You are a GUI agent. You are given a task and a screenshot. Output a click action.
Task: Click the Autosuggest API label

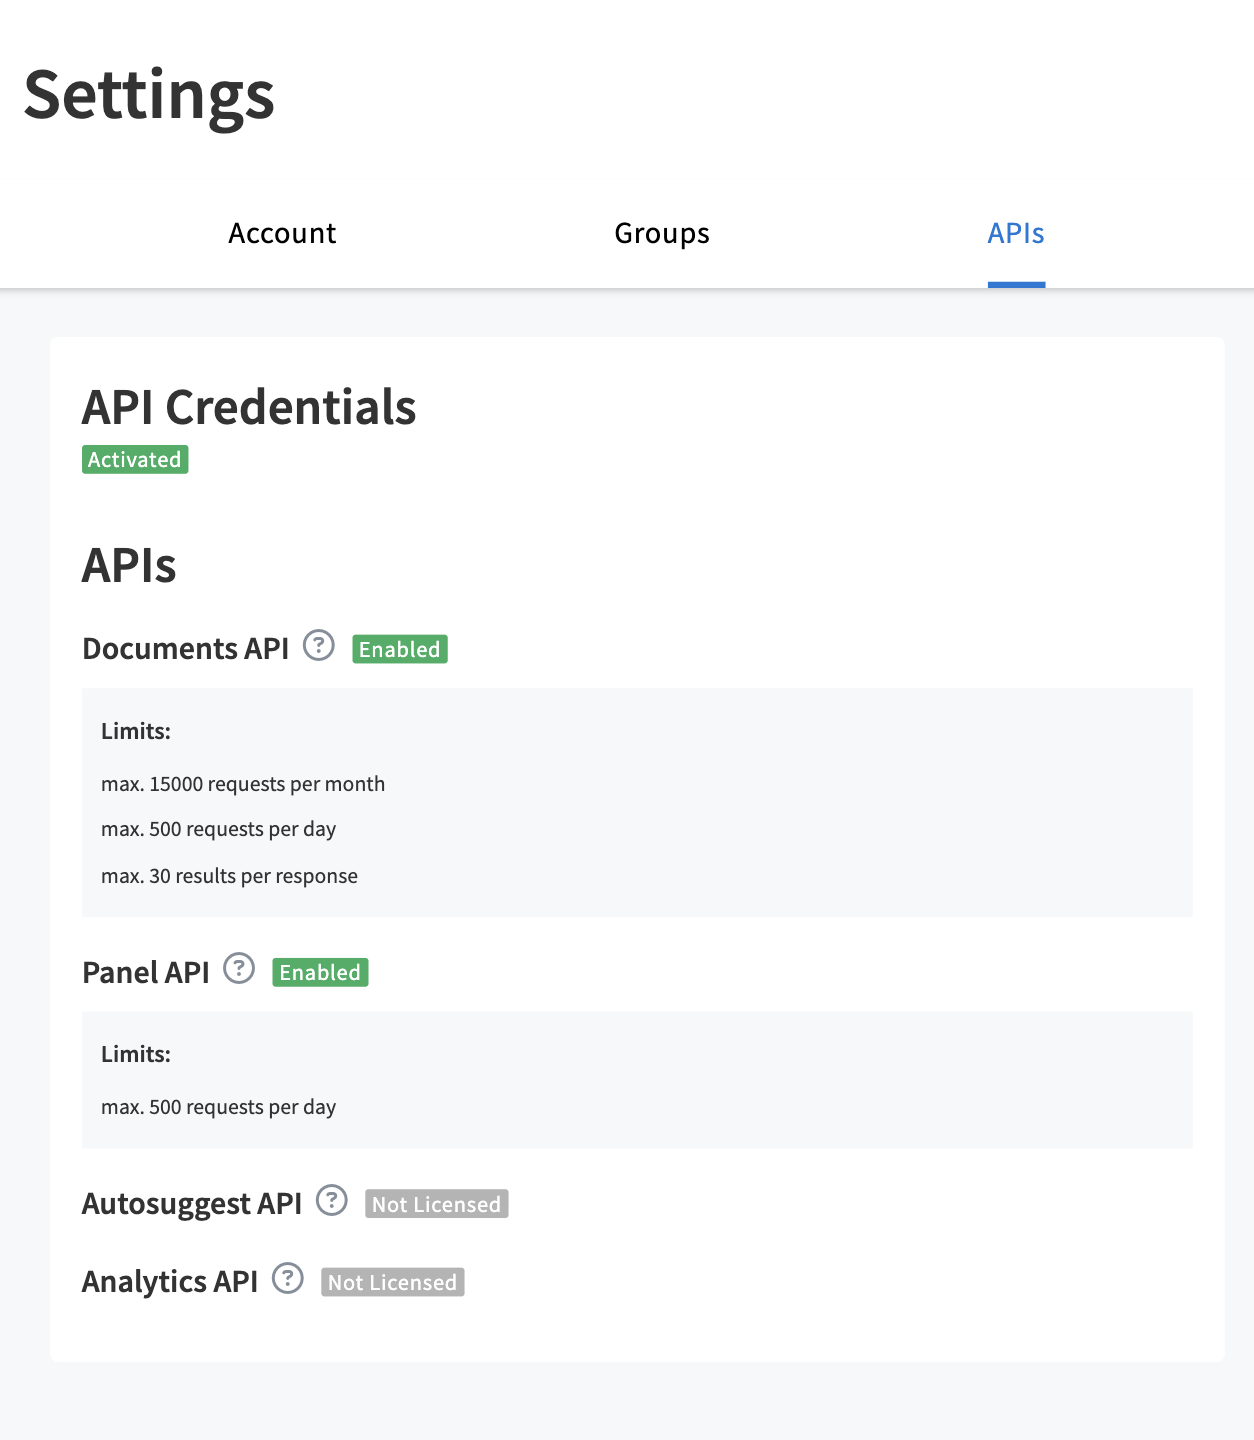point(192,1204)
